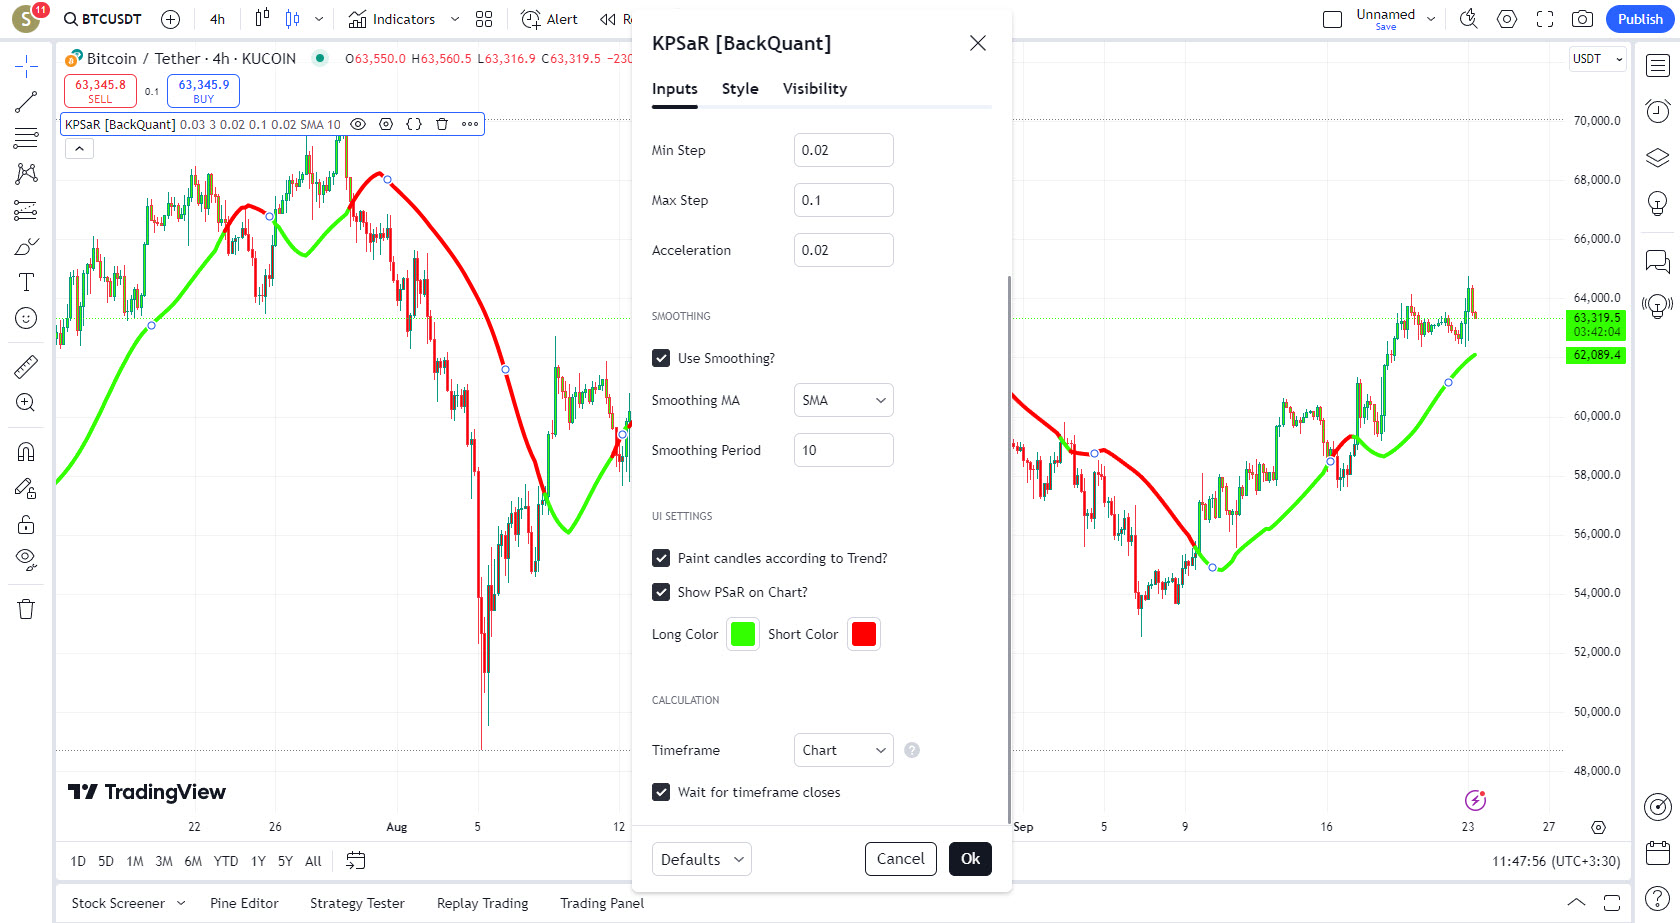The image size is (1680, 923).
Task: Set chart range to 1Y
Action: point(258,861)
